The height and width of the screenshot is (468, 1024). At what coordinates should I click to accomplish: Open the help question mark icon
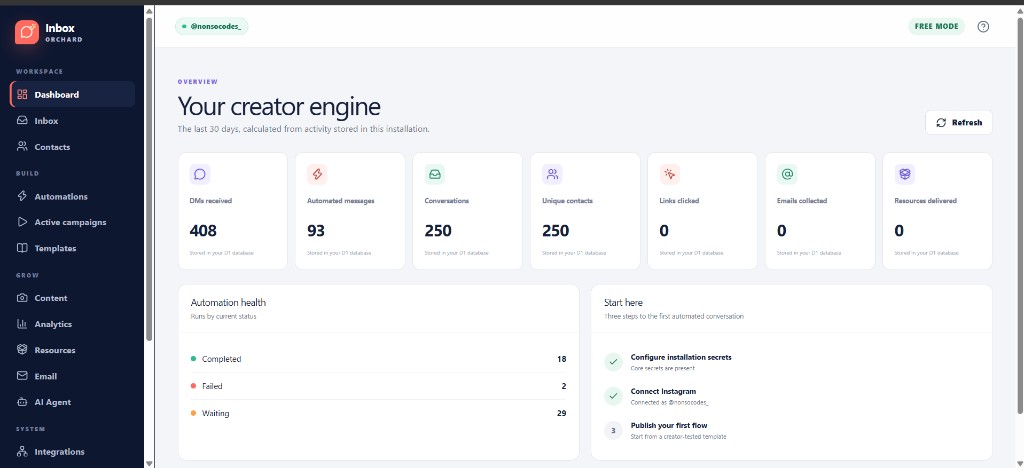click(983, 27)
